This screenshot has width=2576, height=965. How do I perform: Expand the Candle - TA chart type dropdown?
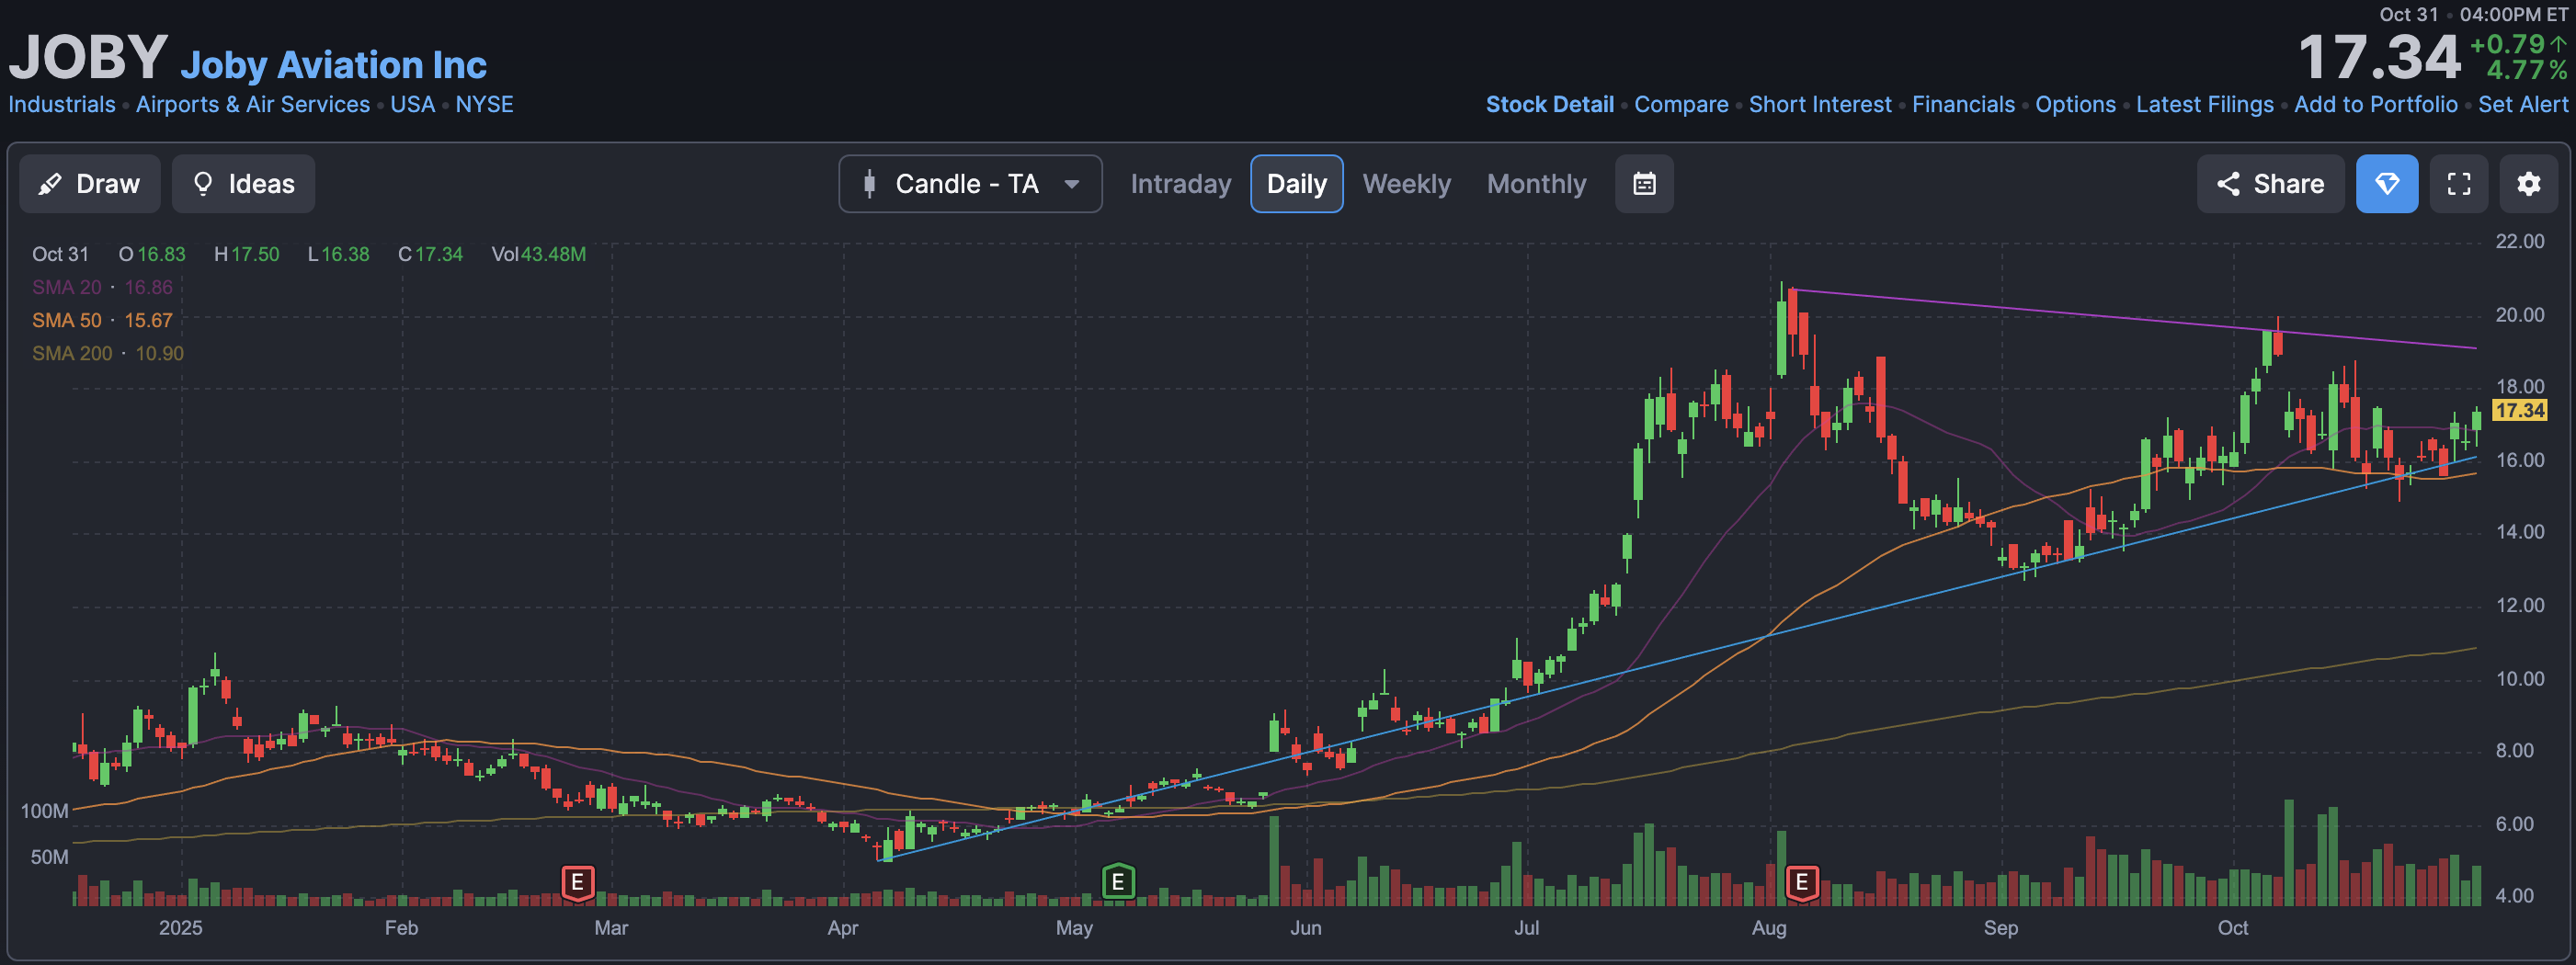point(970,184)
